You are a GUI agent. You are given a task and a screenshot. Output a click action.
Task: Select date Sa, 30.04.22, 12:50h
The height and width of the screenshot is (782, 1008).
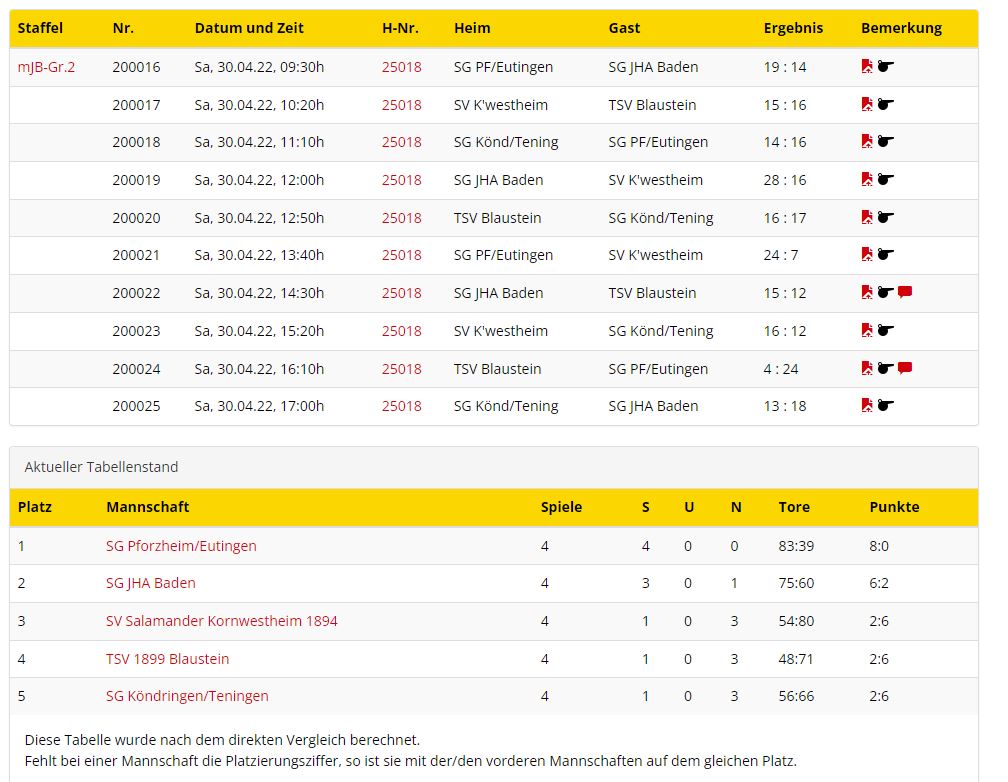260,218
